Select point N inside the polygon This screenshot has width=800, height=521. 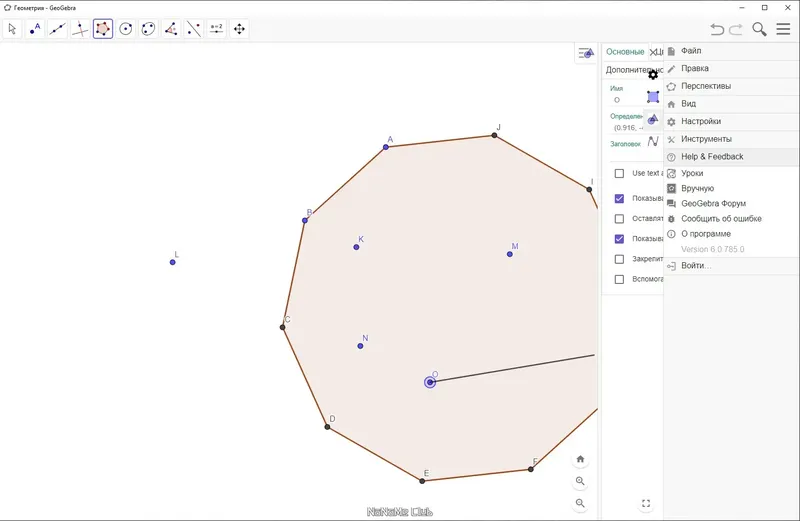tap(360, 346)
